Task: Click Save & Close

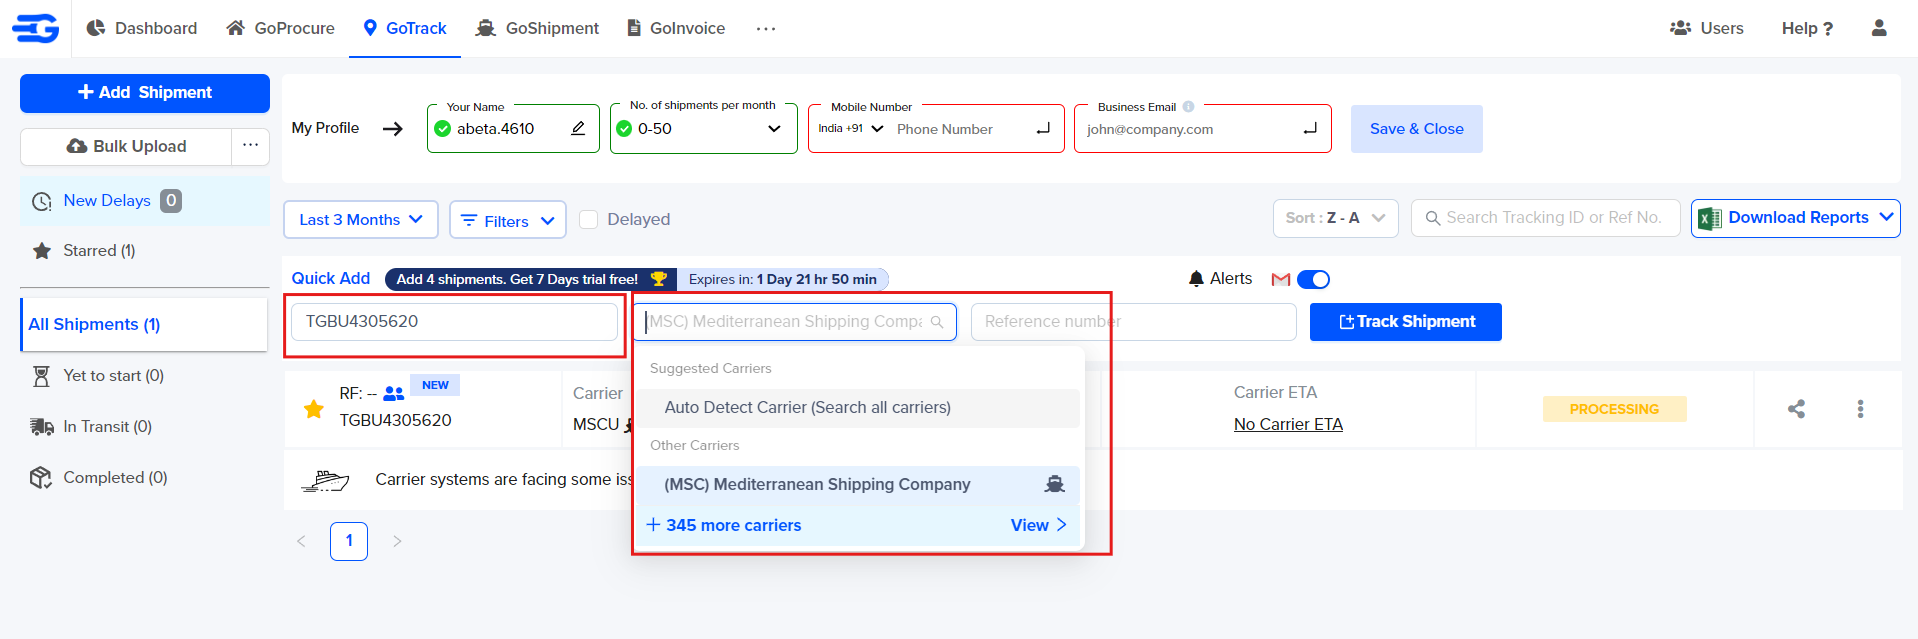Action: 1416,129
